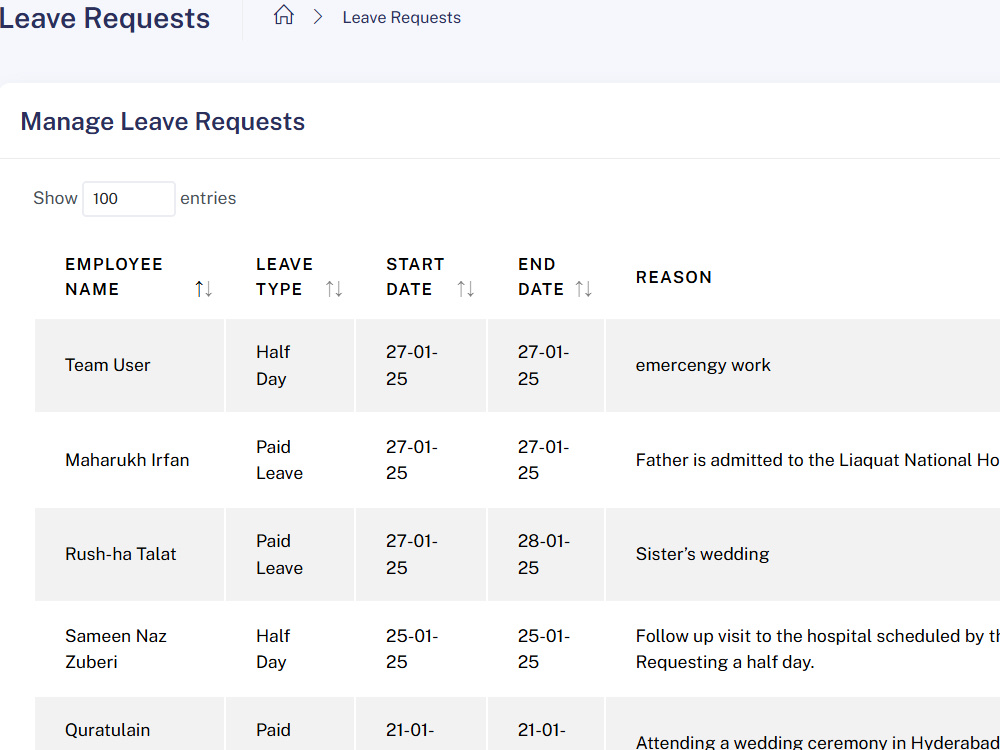Select the Team User employee row

(x=517, y=365)
